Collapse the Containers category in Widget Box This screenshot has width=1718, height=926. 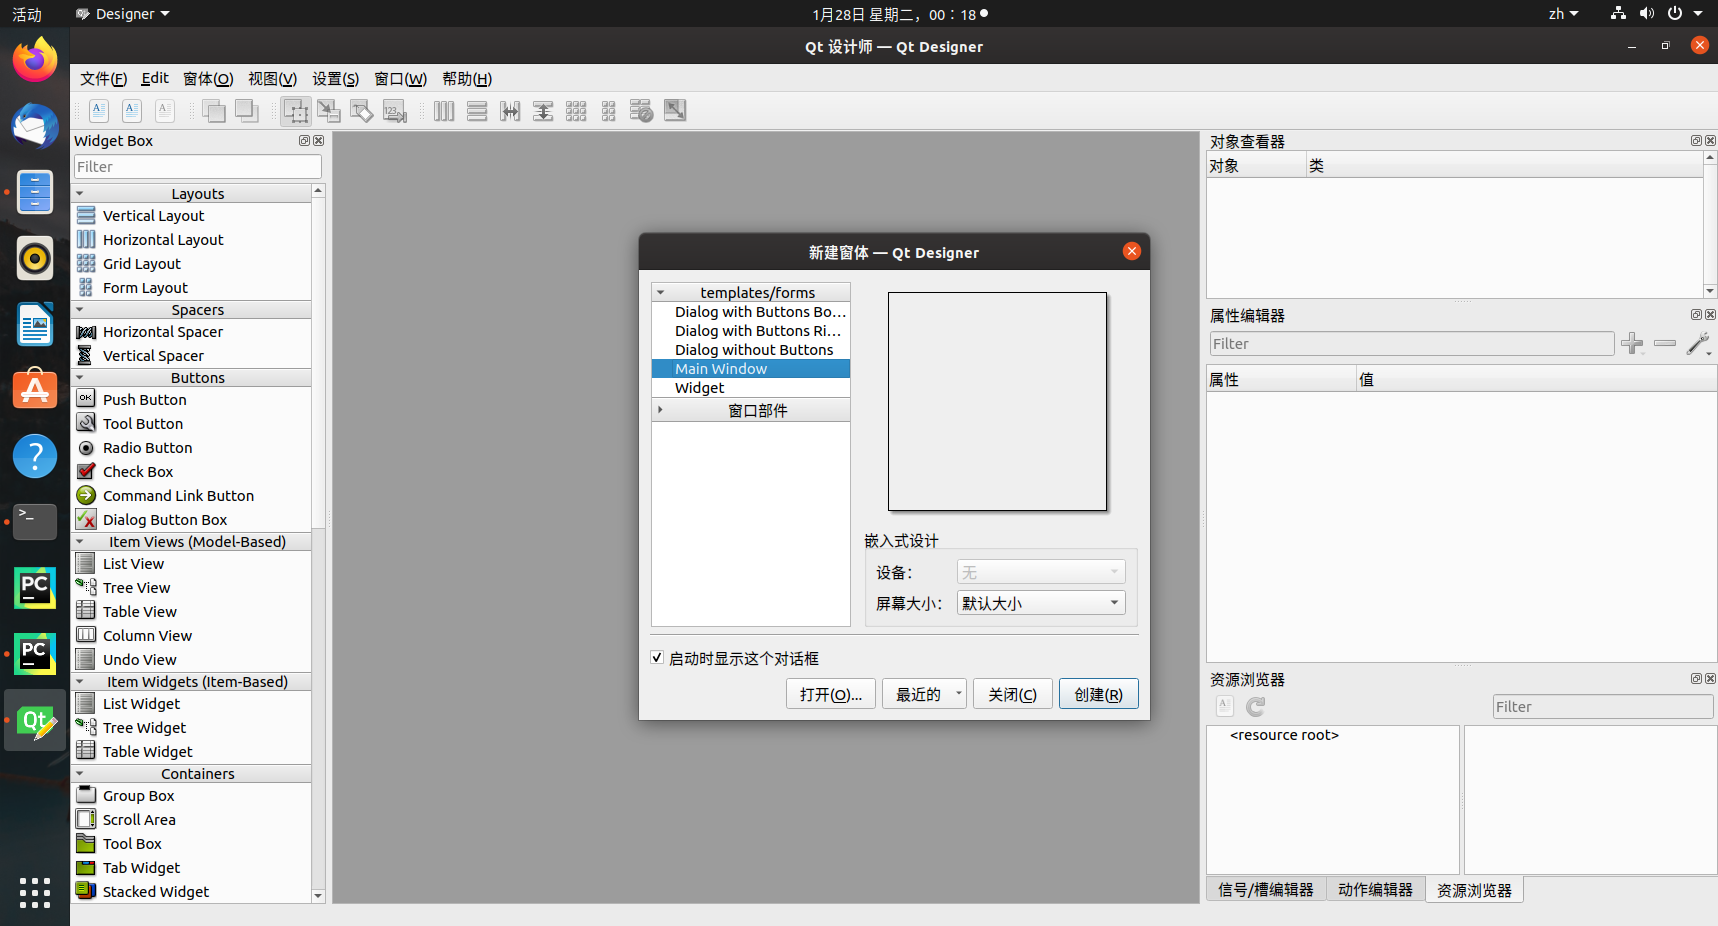point(80,774)
